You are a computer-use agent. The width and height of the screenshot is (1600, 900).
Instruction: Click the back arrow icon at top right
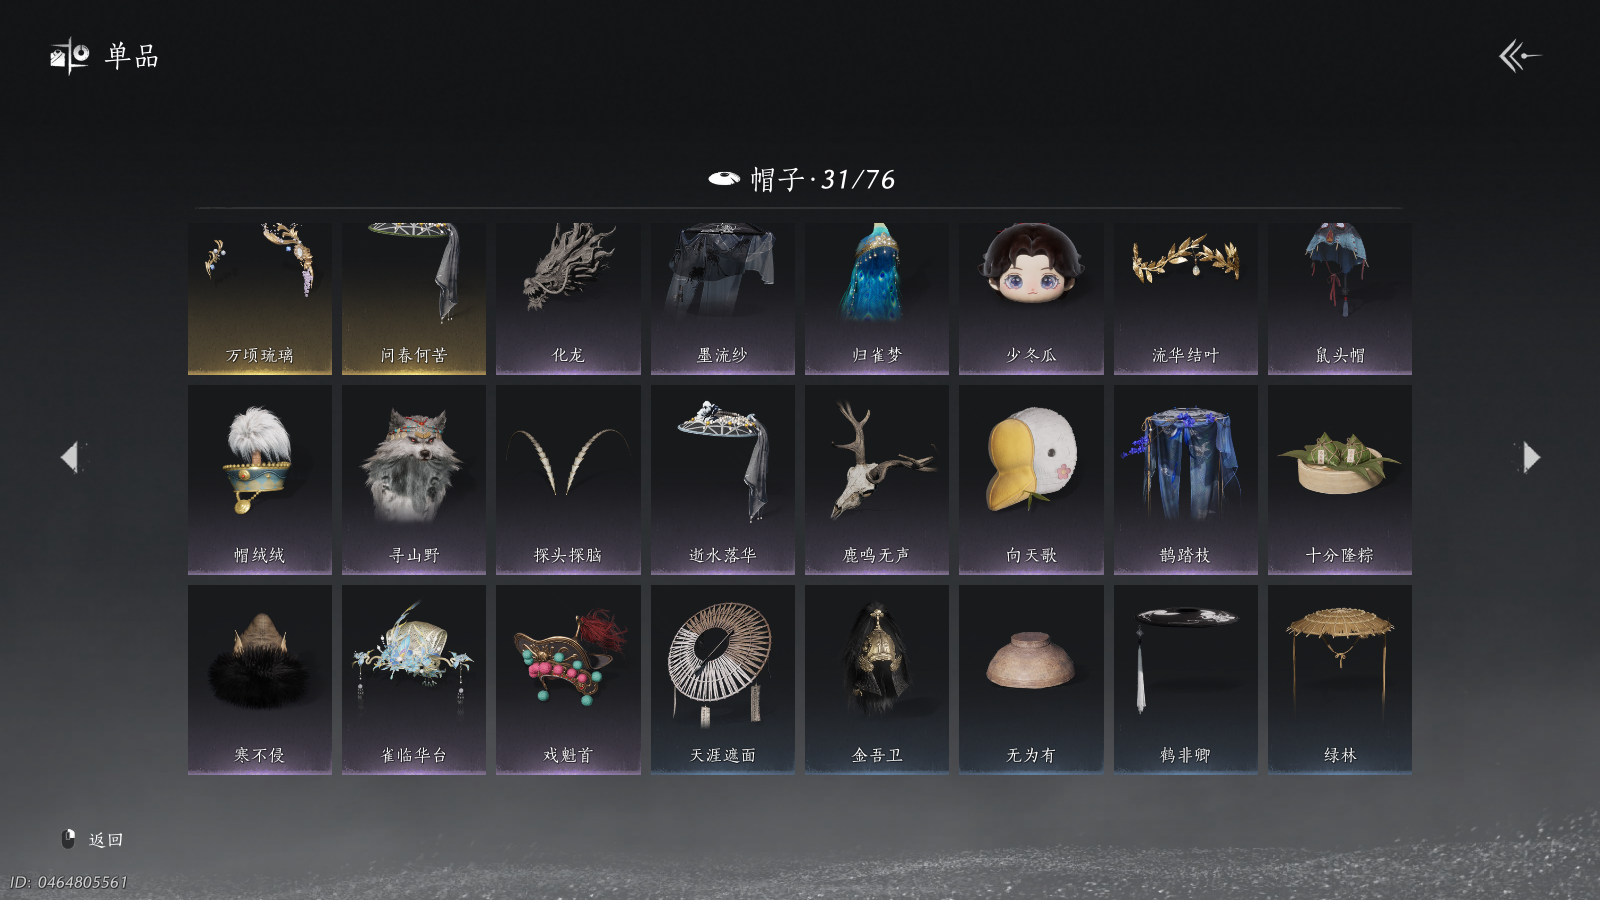click(x=1519, y=56)
